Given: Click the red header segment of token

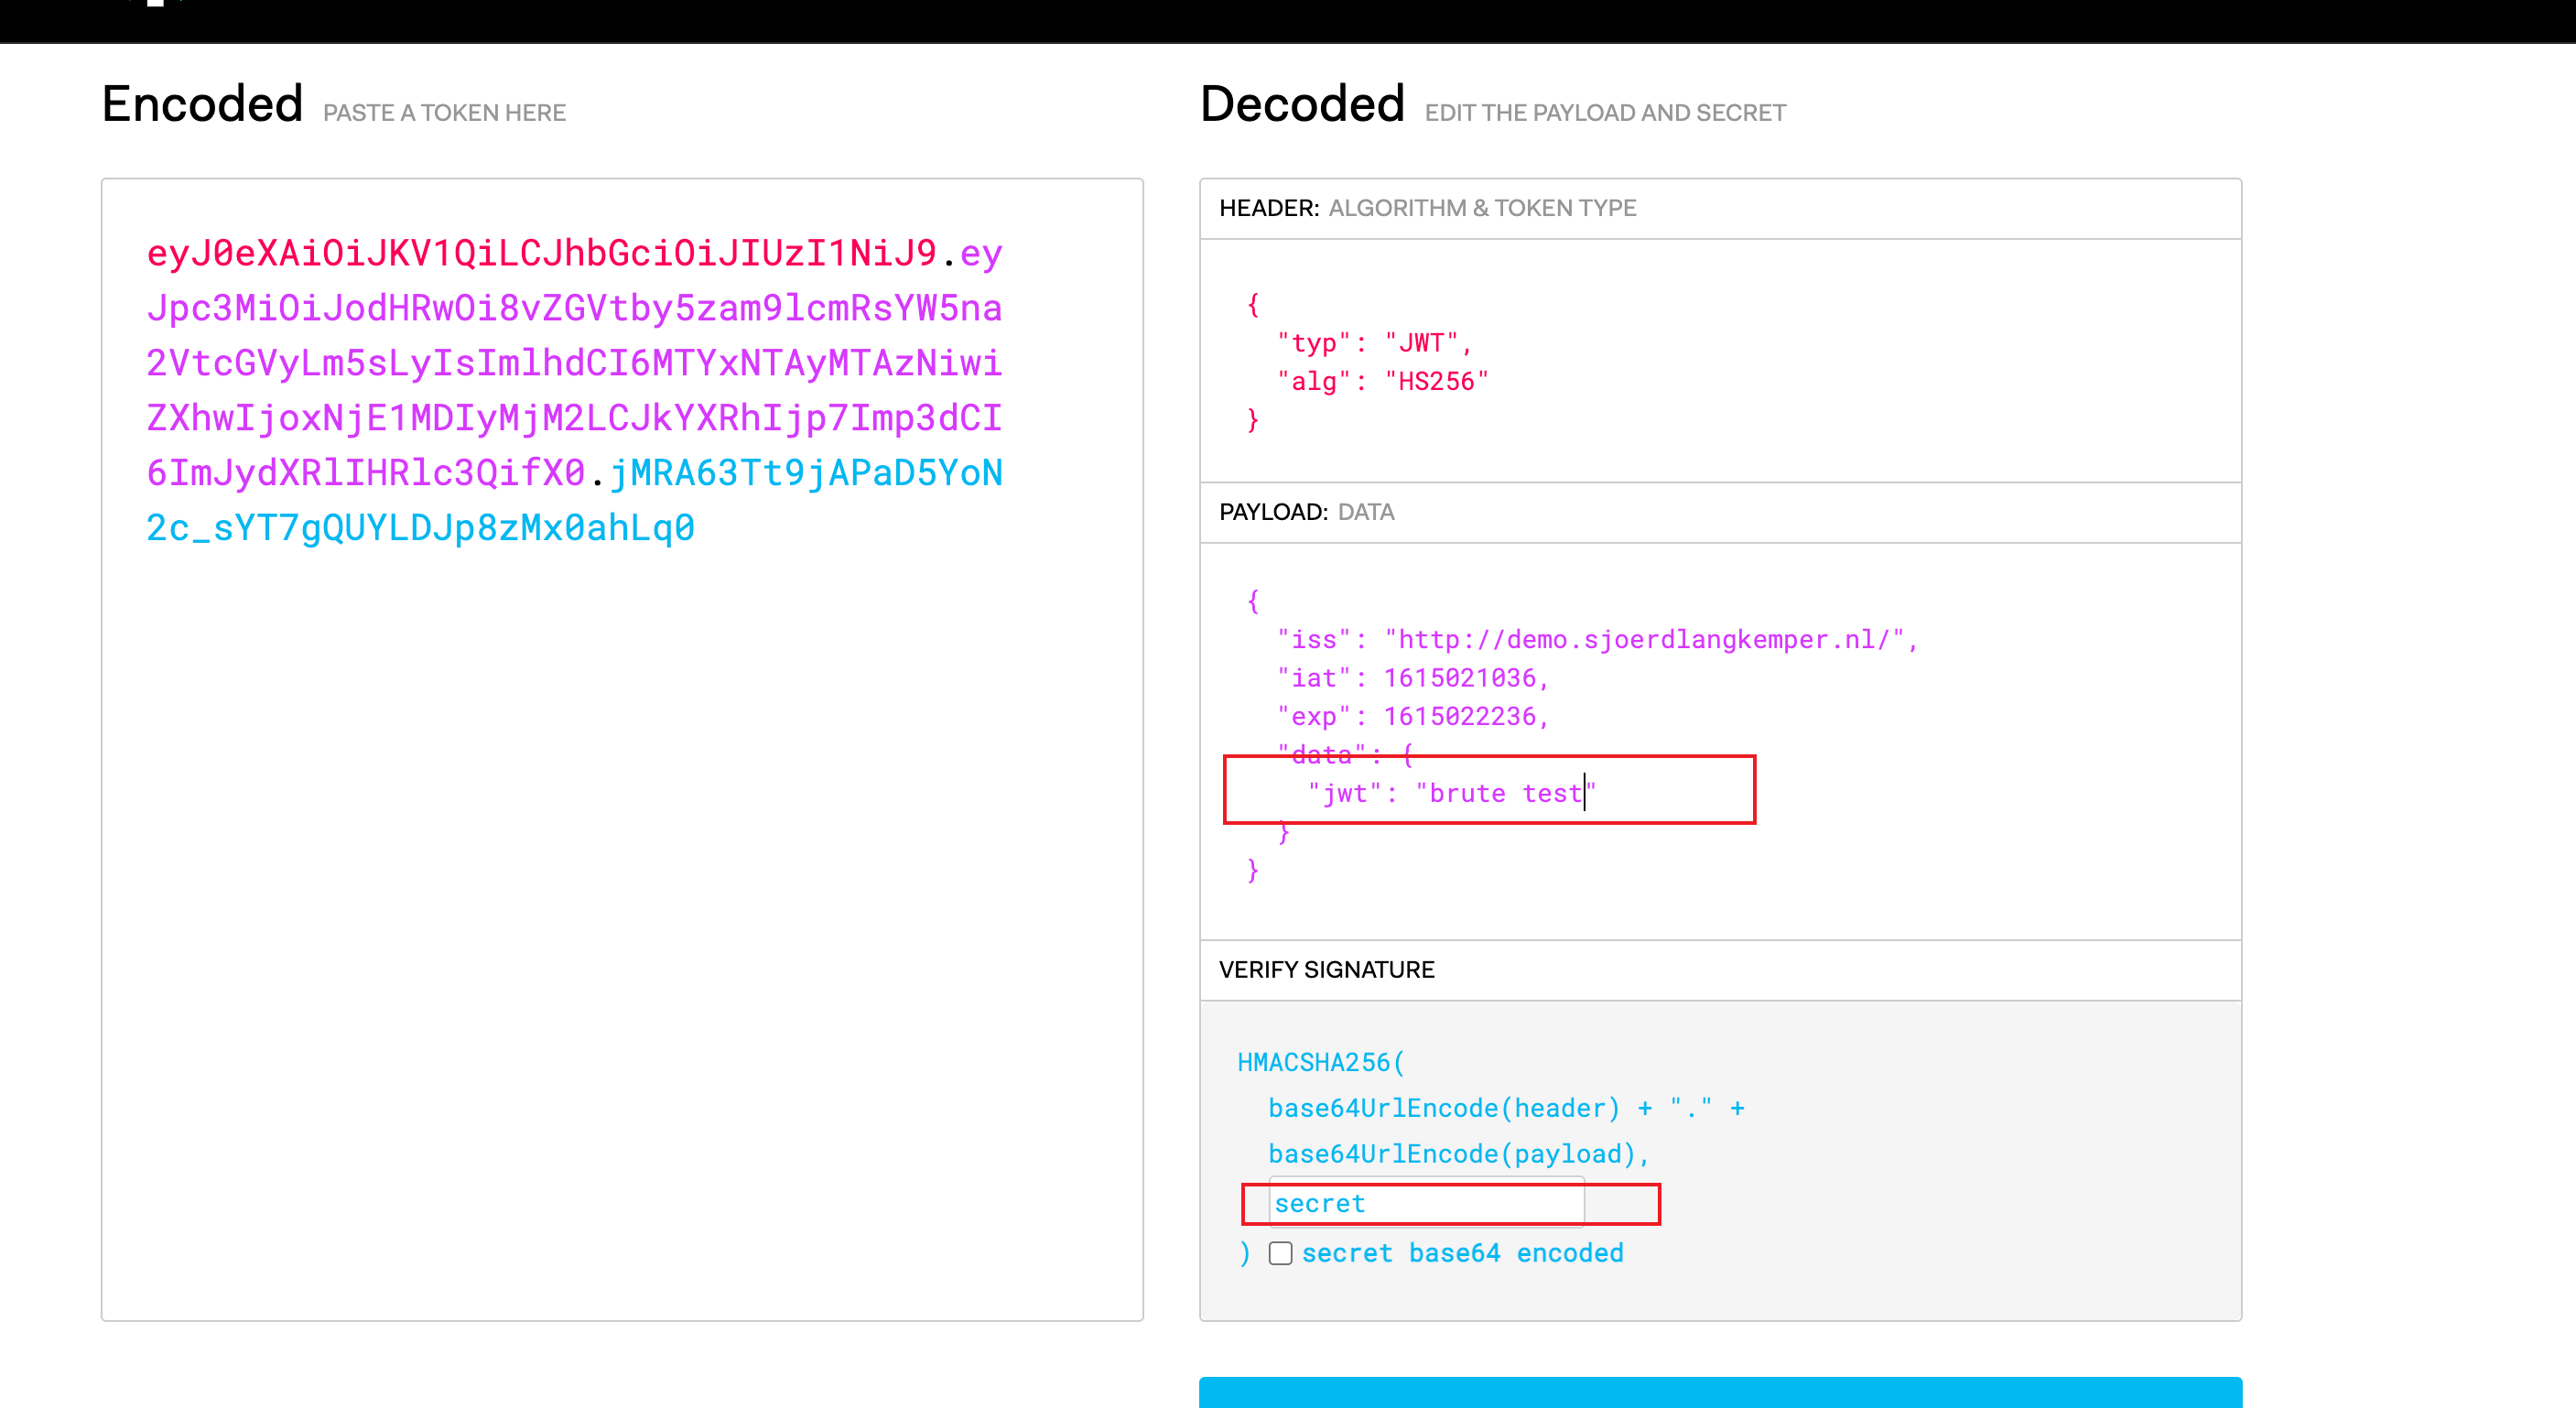Looking at the screenshot, I should 540,253.
